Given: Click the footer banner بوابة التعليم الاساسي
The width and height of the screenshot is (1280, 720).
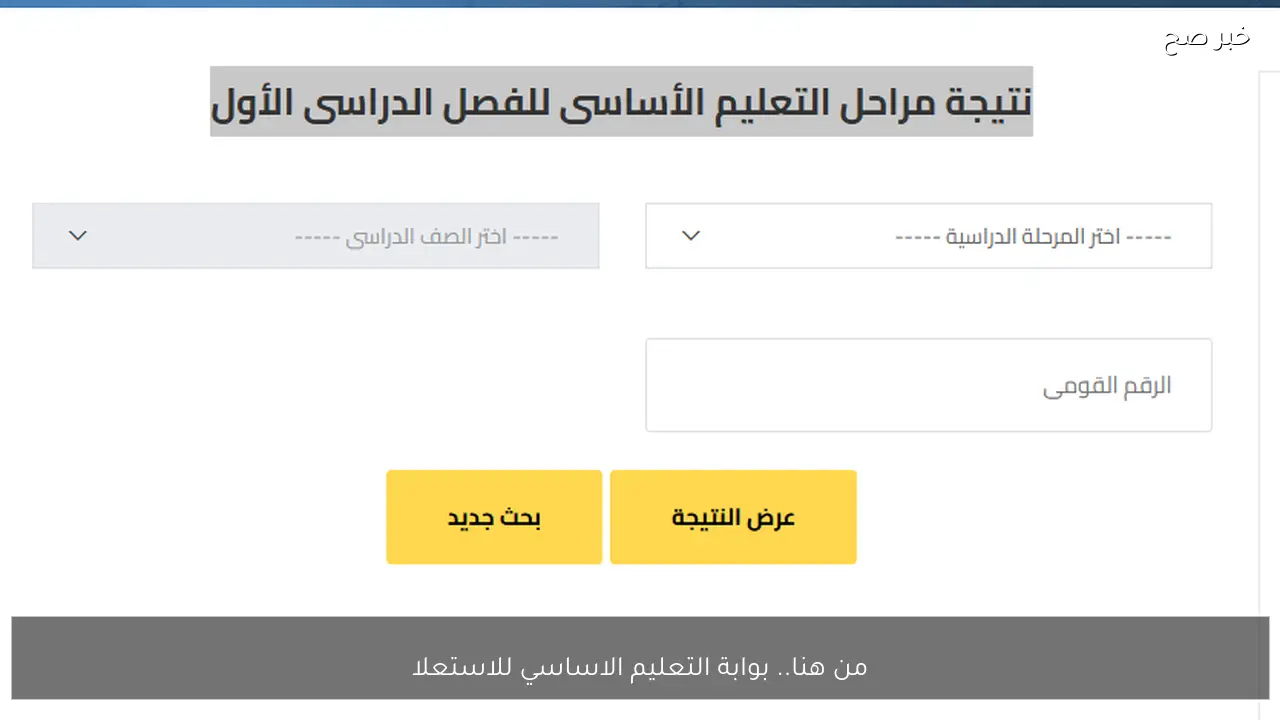Looking at the screenshot, I should tap(638, 666).
